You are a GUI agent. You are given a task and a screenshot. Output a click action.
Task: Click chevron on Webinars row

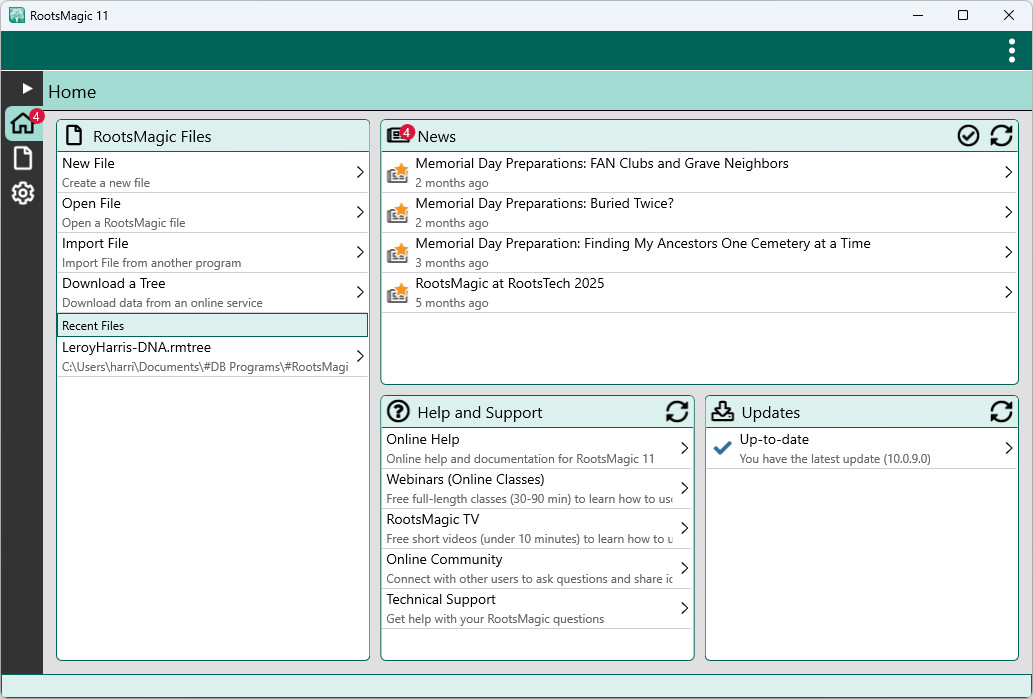(x=684, y=488)
